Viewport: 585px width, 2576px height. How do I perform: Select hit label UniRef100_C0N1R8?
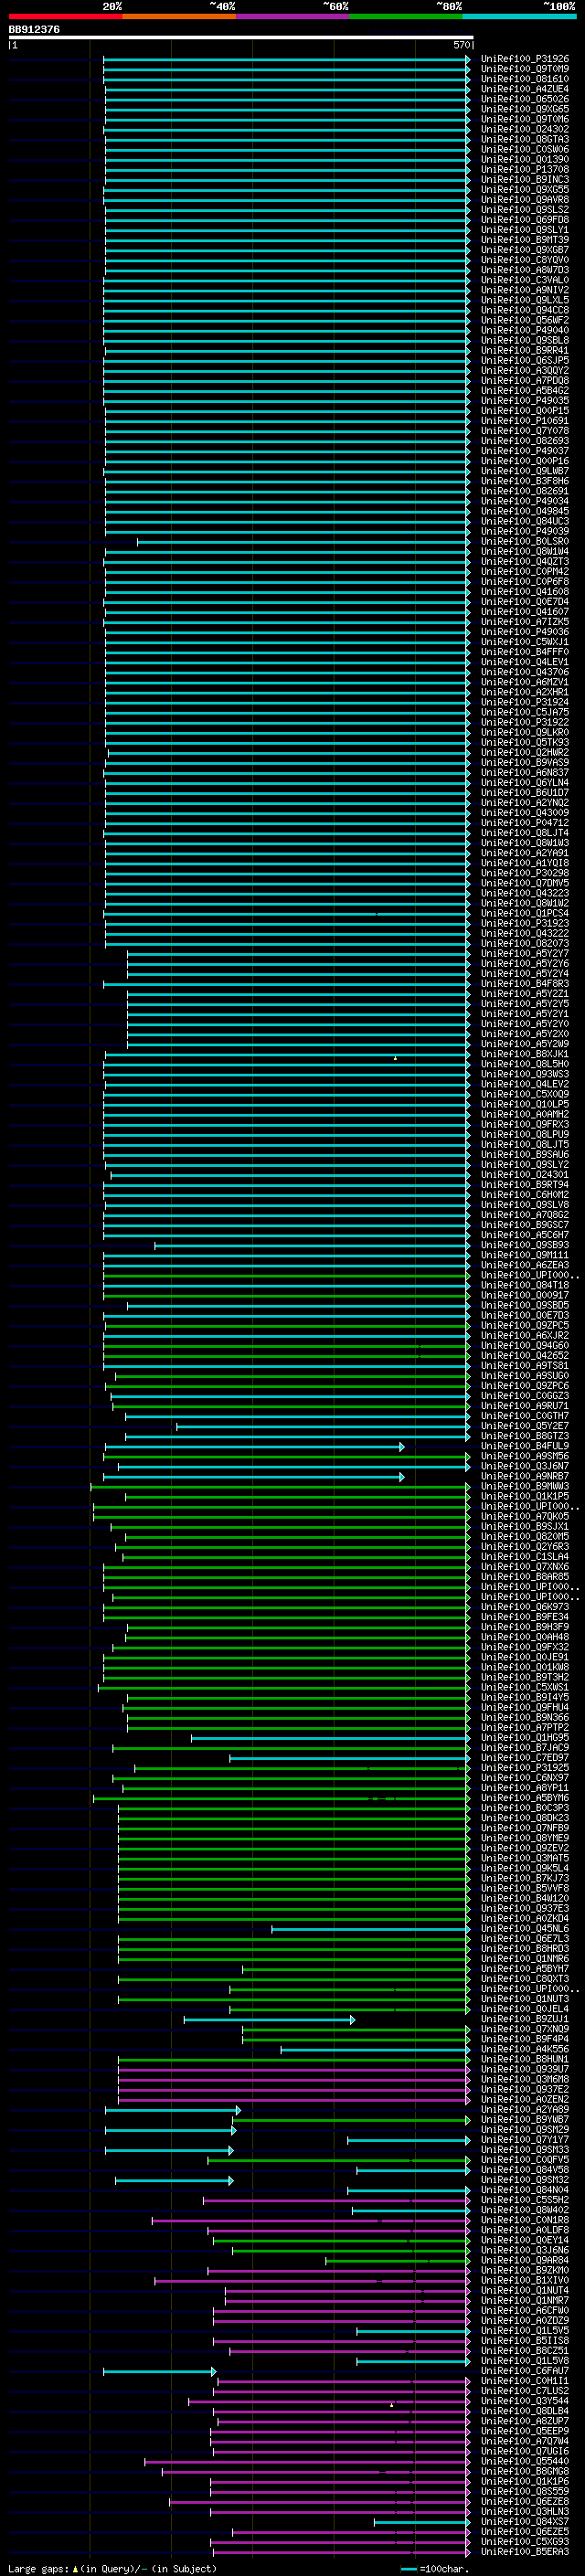pos(525,2220)
